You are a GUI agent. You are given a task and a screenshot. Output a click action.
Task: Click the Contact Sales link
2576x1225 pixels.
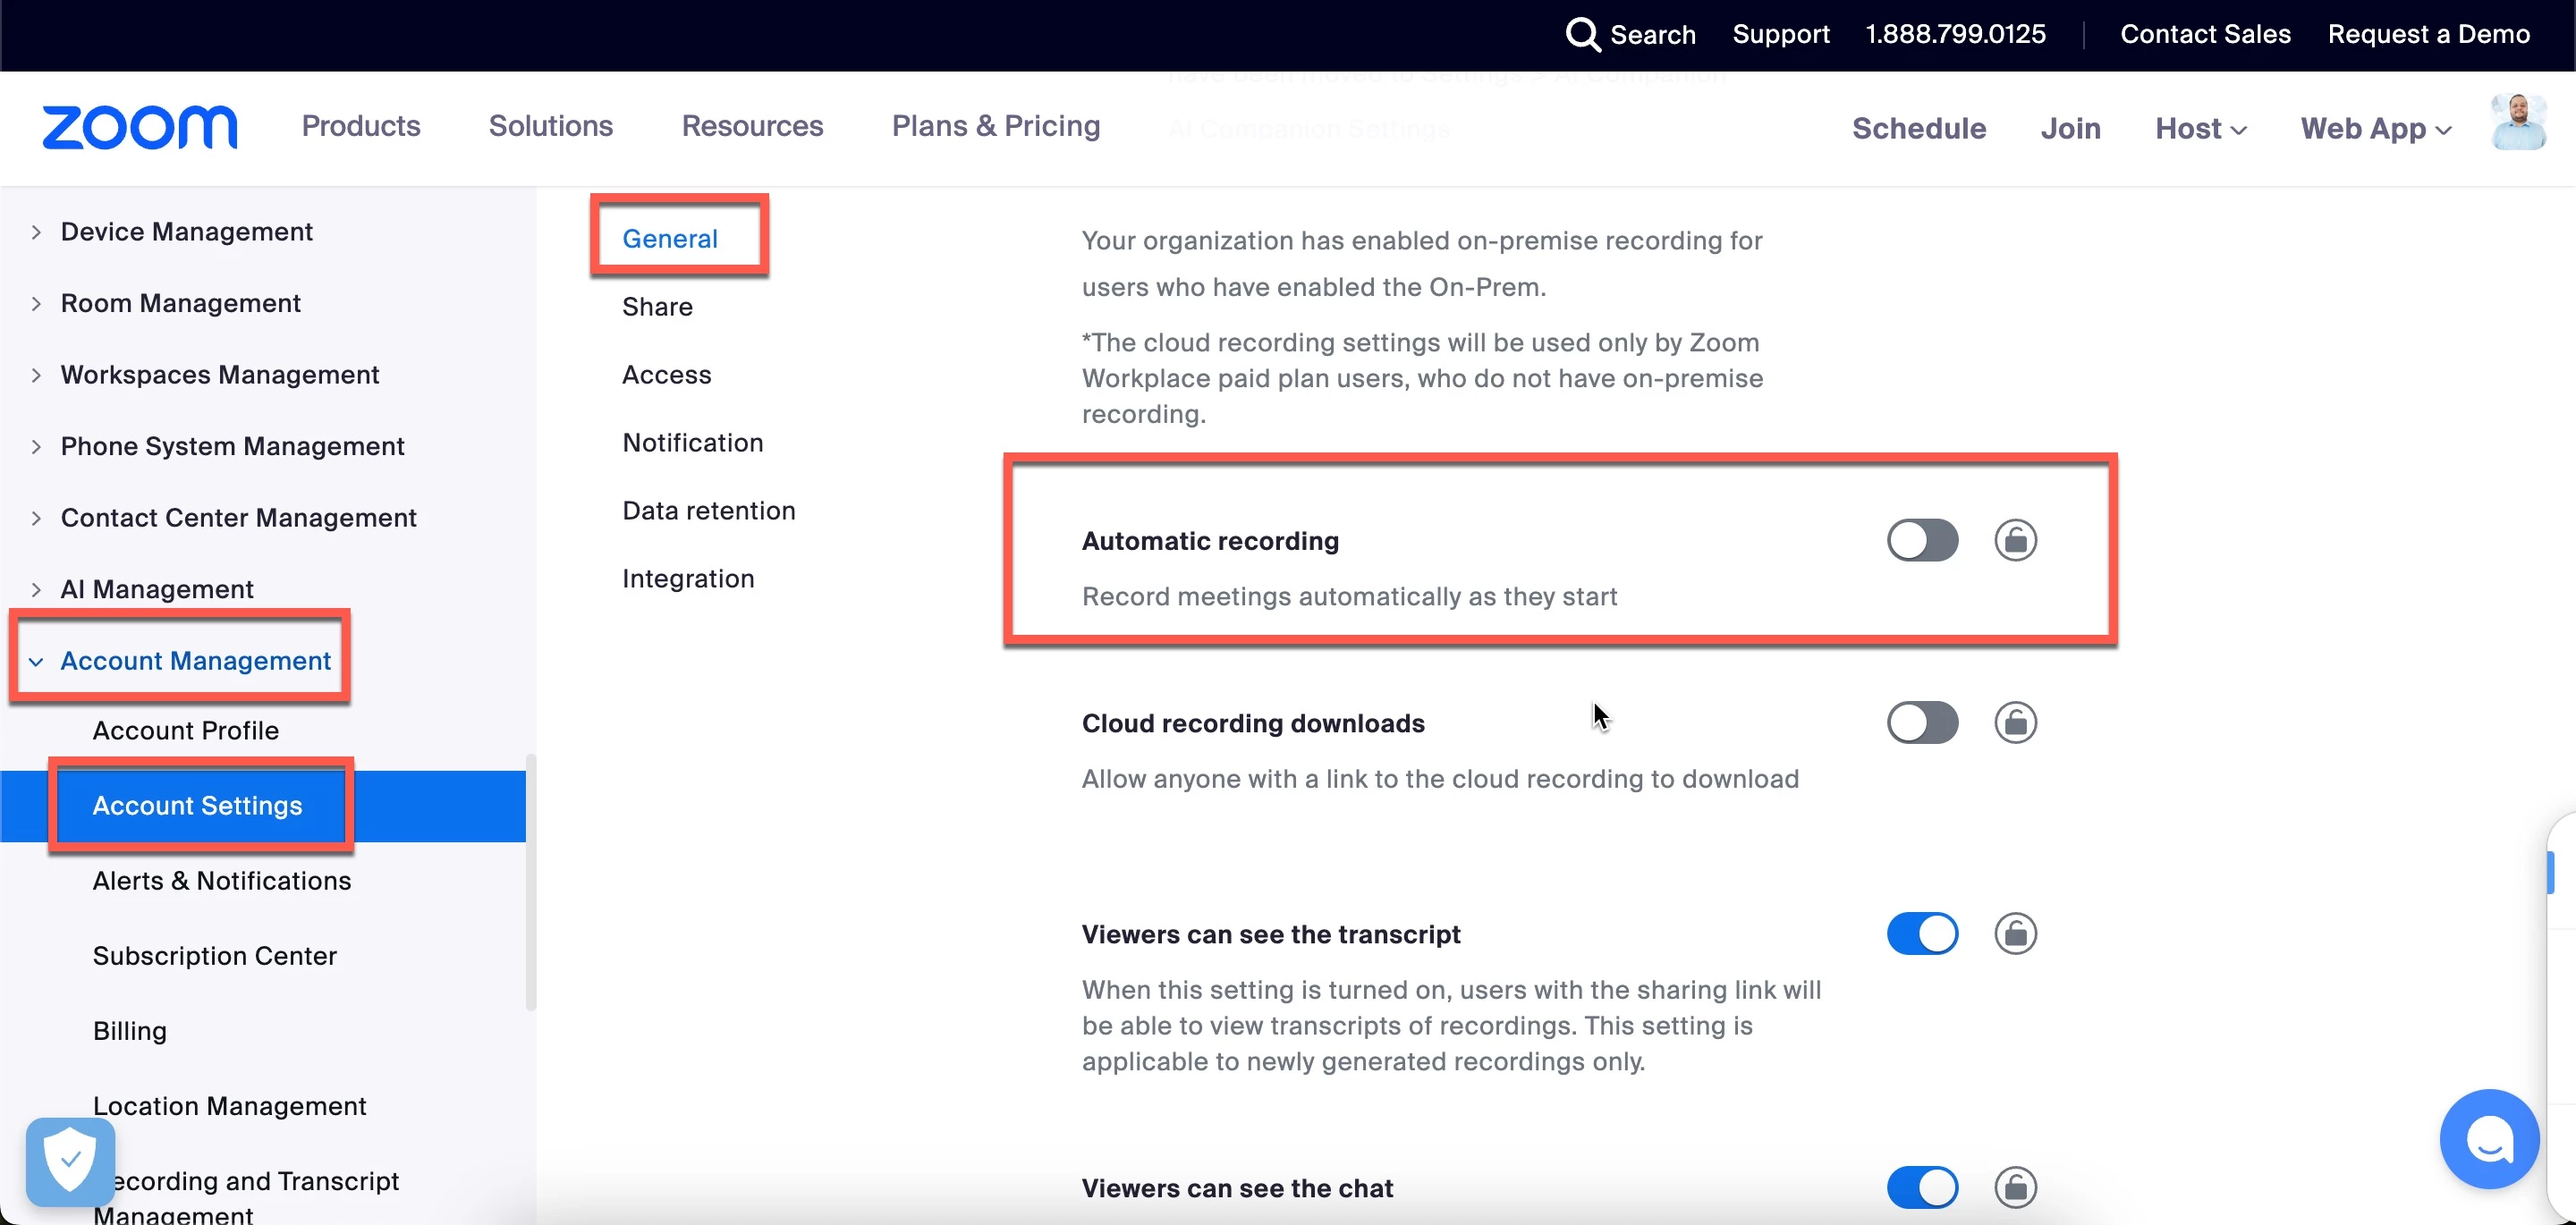pos(2205,34)
